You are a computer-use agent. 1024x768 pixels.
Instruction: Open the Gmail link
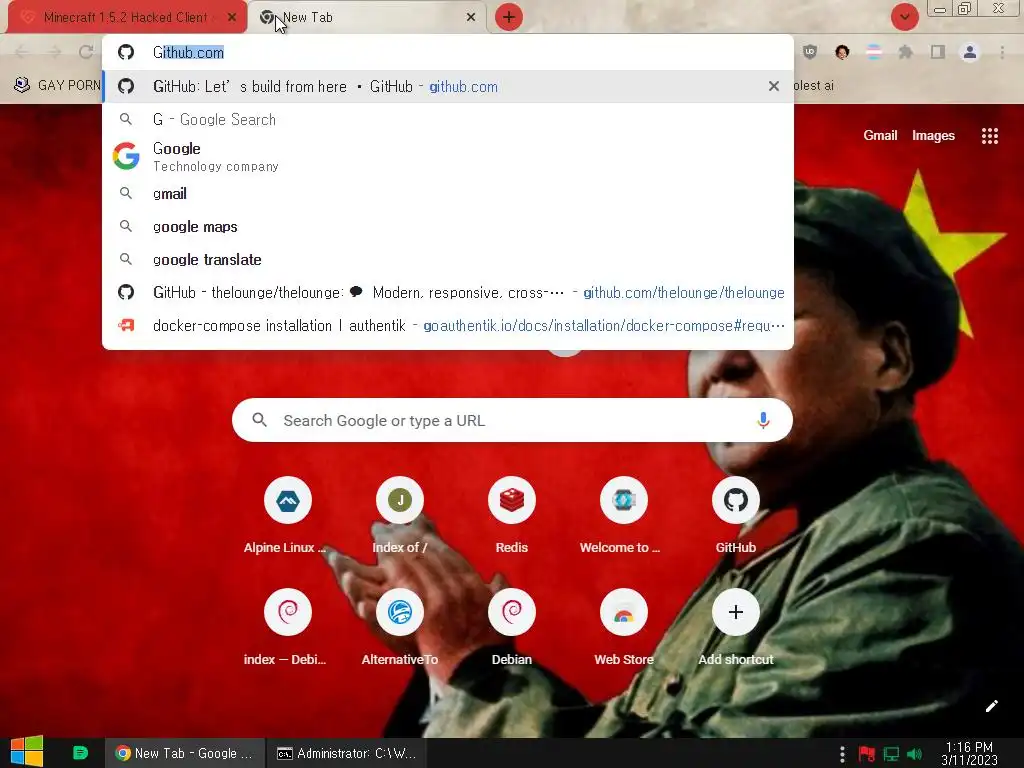(880, 136)
